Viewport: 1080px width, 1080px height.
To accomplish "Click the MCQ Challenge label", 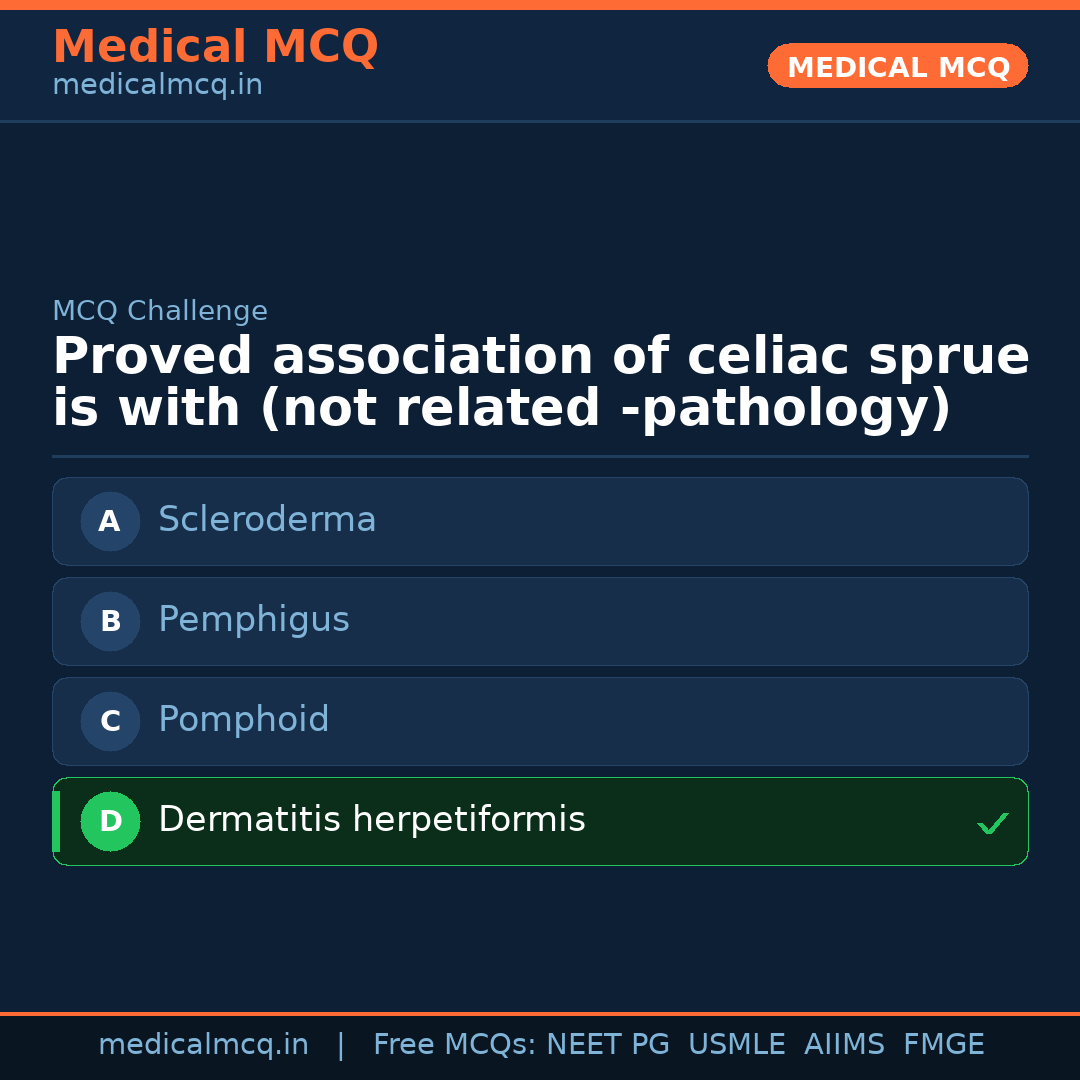I will click(160, 311).
